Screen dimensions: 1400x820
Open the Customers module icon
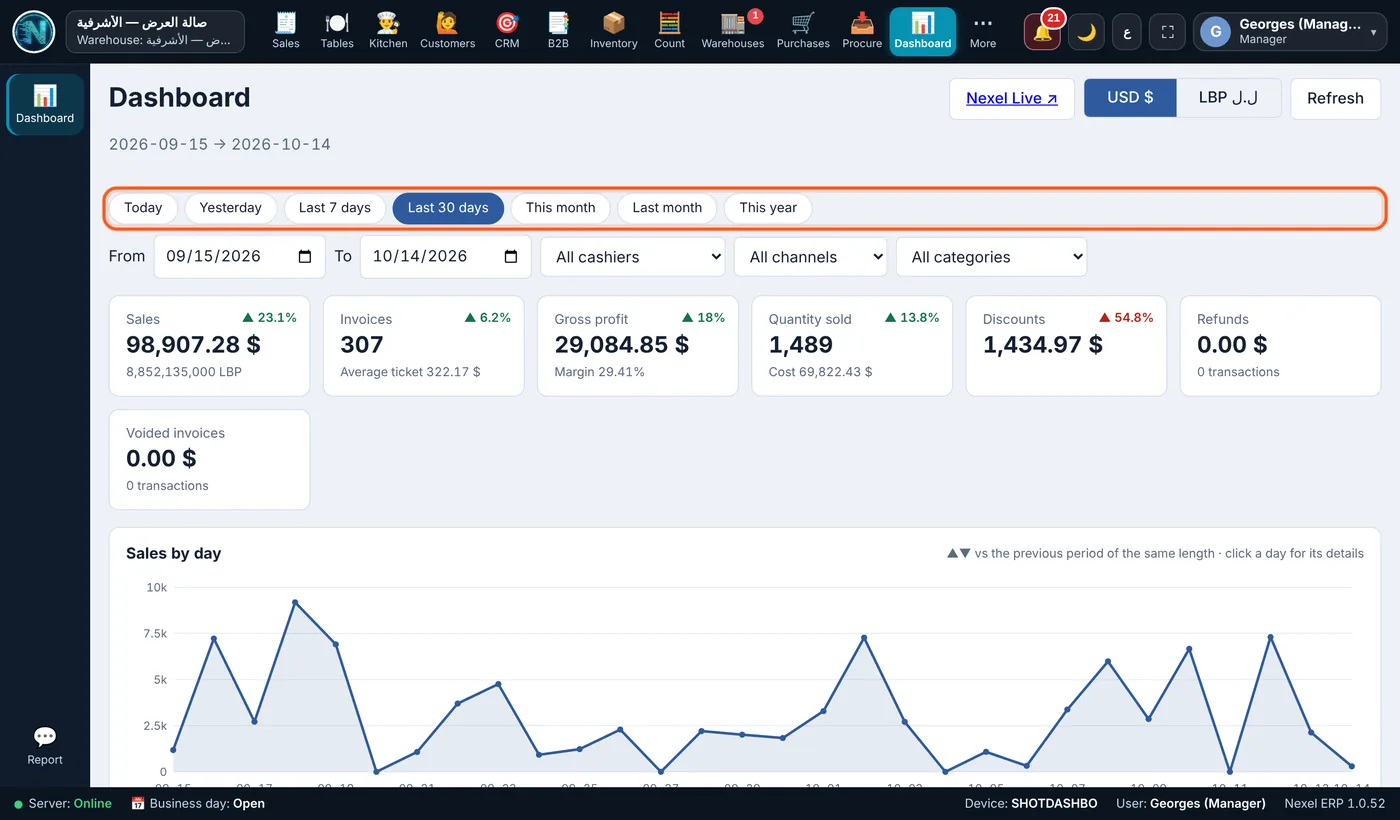pyautogui.click(x=447, y=31)
